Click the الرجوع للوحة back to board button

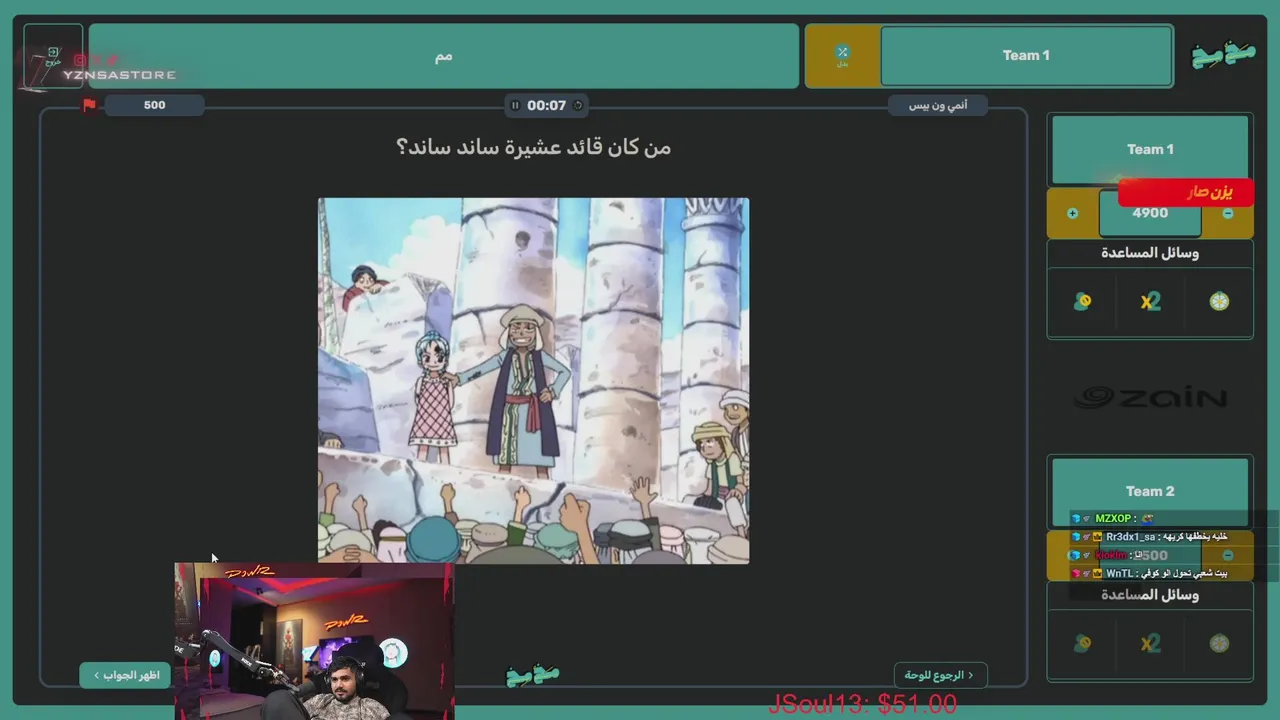click(x=940, y=675)
